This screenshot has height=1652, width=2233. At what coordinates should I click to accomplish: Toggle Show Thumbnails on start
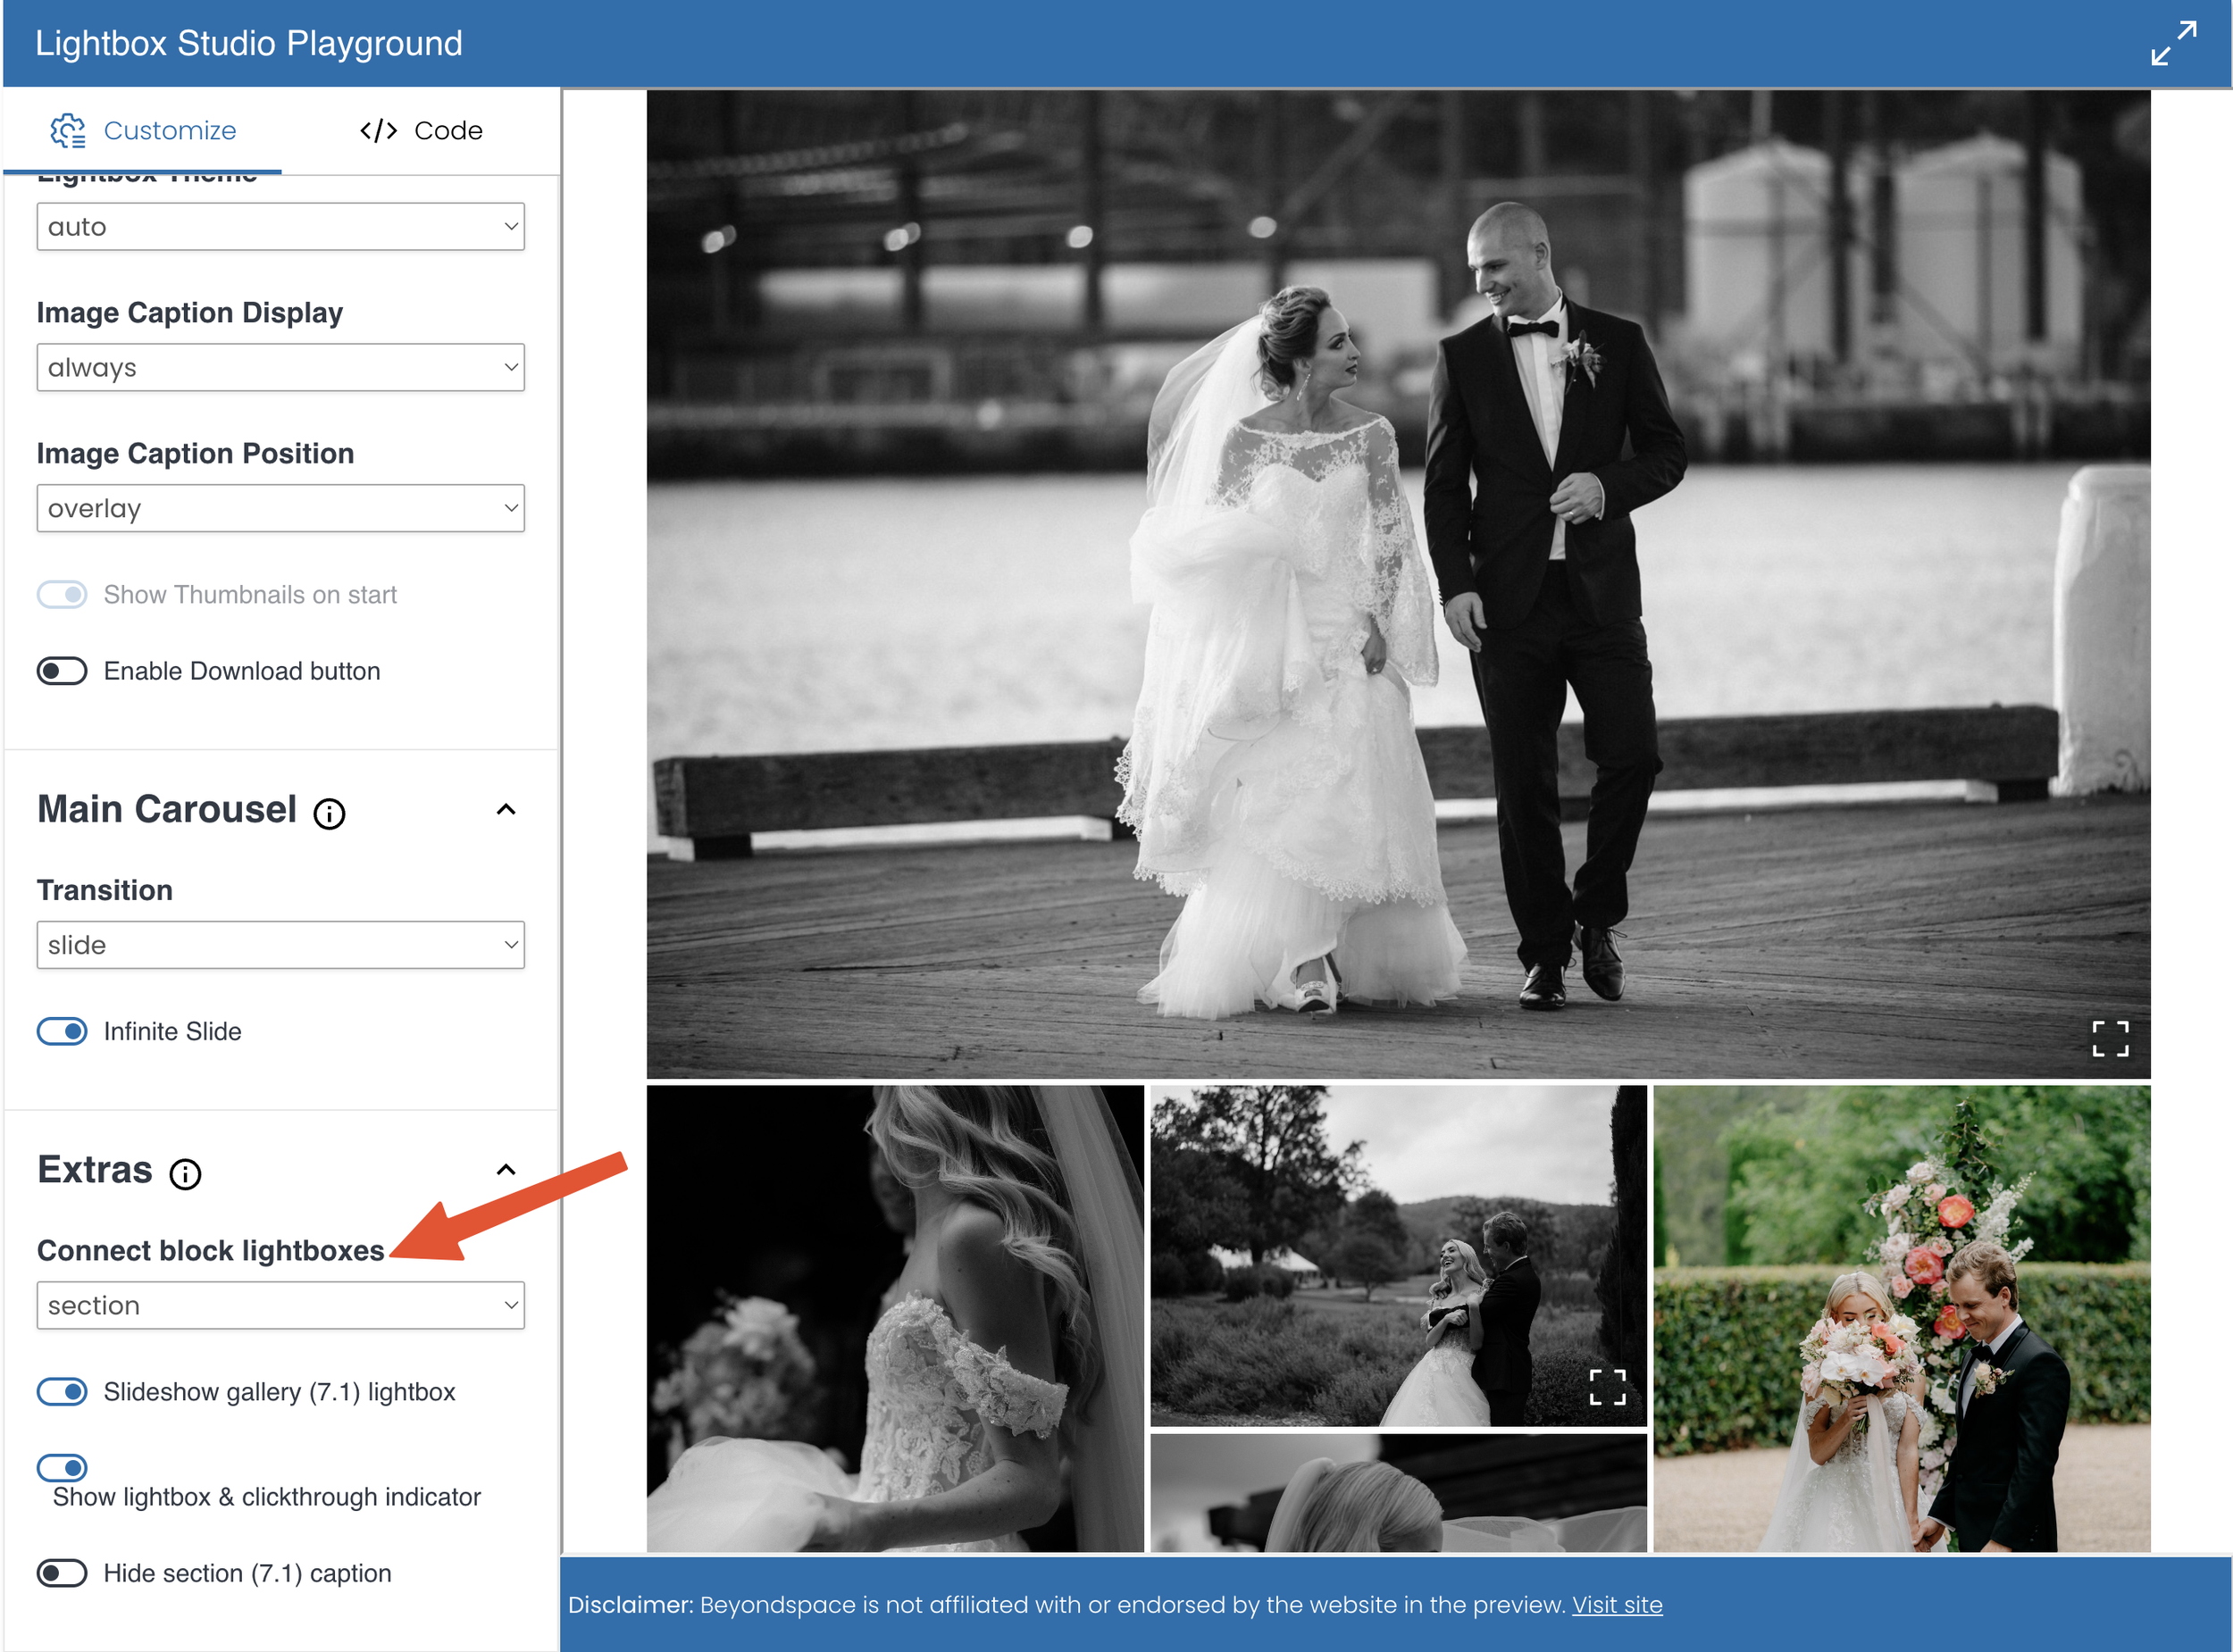(x=62, y=594)
